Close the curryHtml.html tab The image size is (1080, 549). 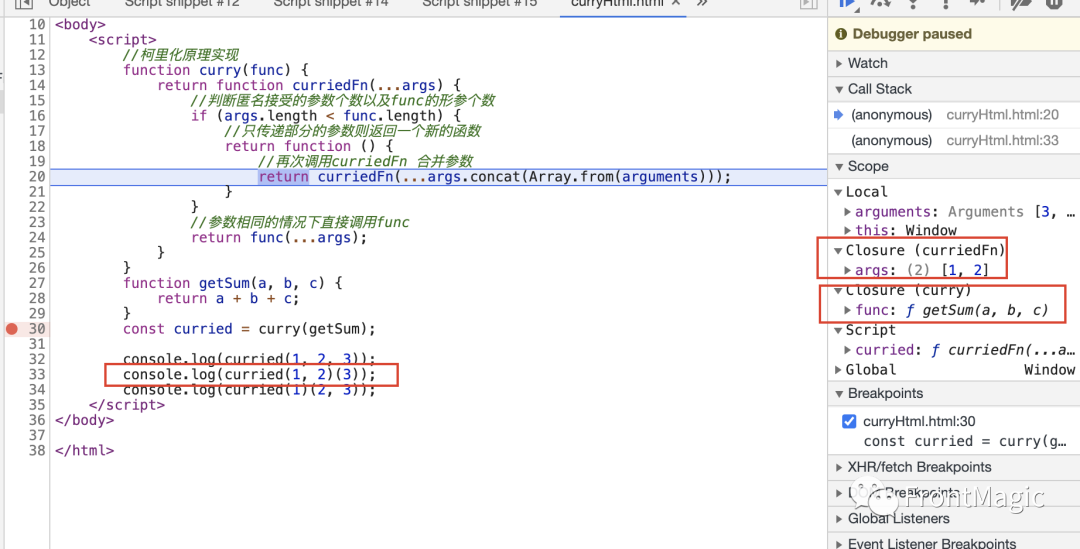(676, 3)
